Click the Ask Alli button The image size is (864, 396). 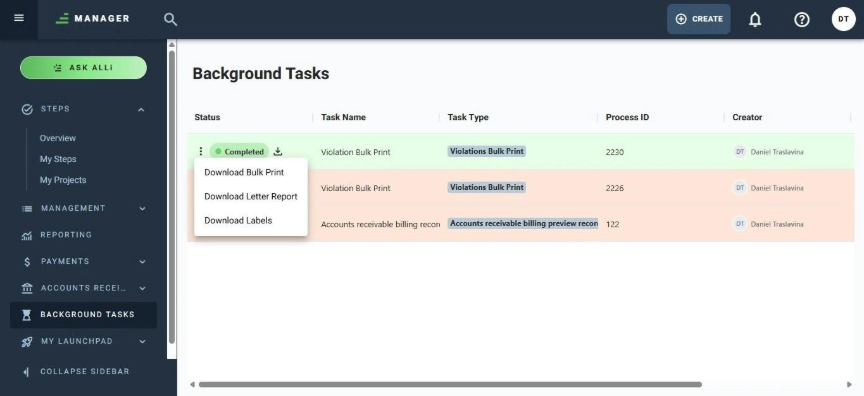coord(83,68)
